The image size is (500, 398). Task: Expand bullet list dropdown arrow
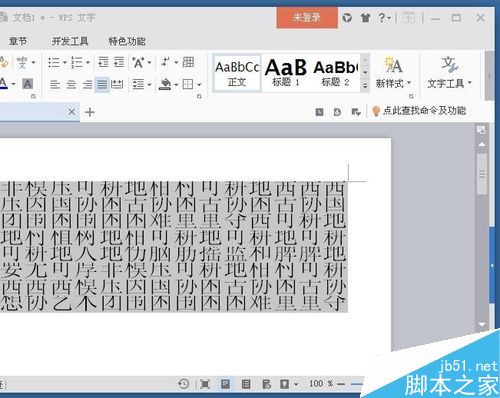(65, 62)
